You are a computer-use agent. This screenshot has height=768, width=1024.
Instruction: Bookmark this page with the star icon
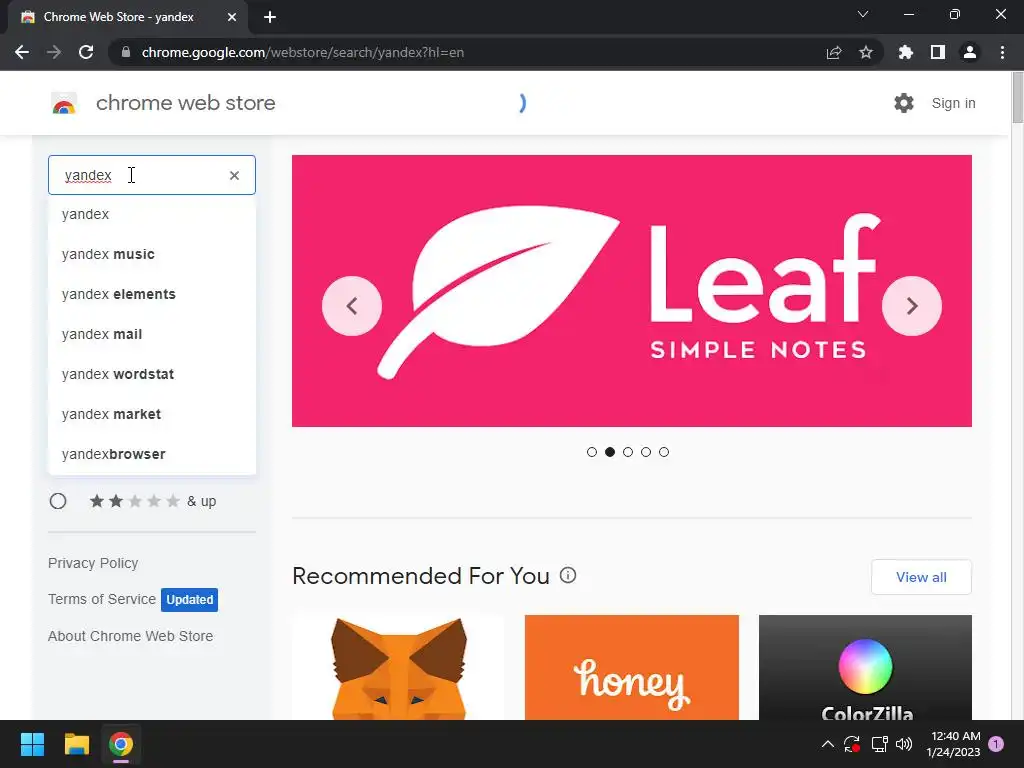tap(866, 52)
